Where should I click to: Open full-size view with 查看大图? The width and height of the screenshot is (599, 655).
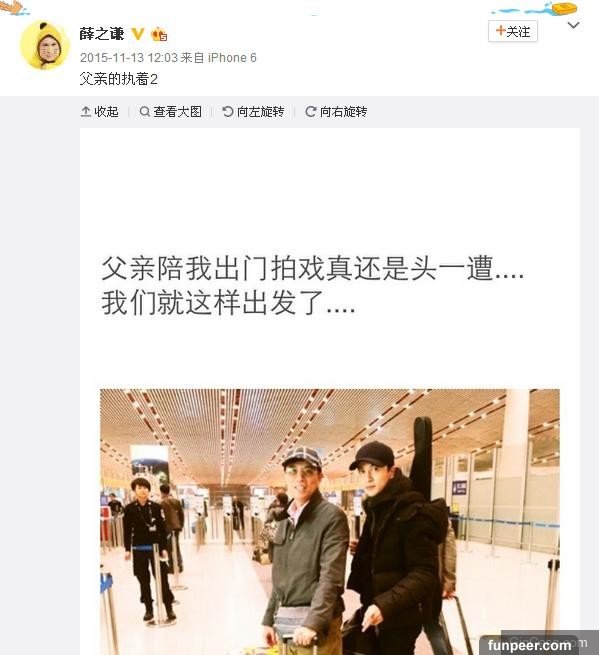170,112
